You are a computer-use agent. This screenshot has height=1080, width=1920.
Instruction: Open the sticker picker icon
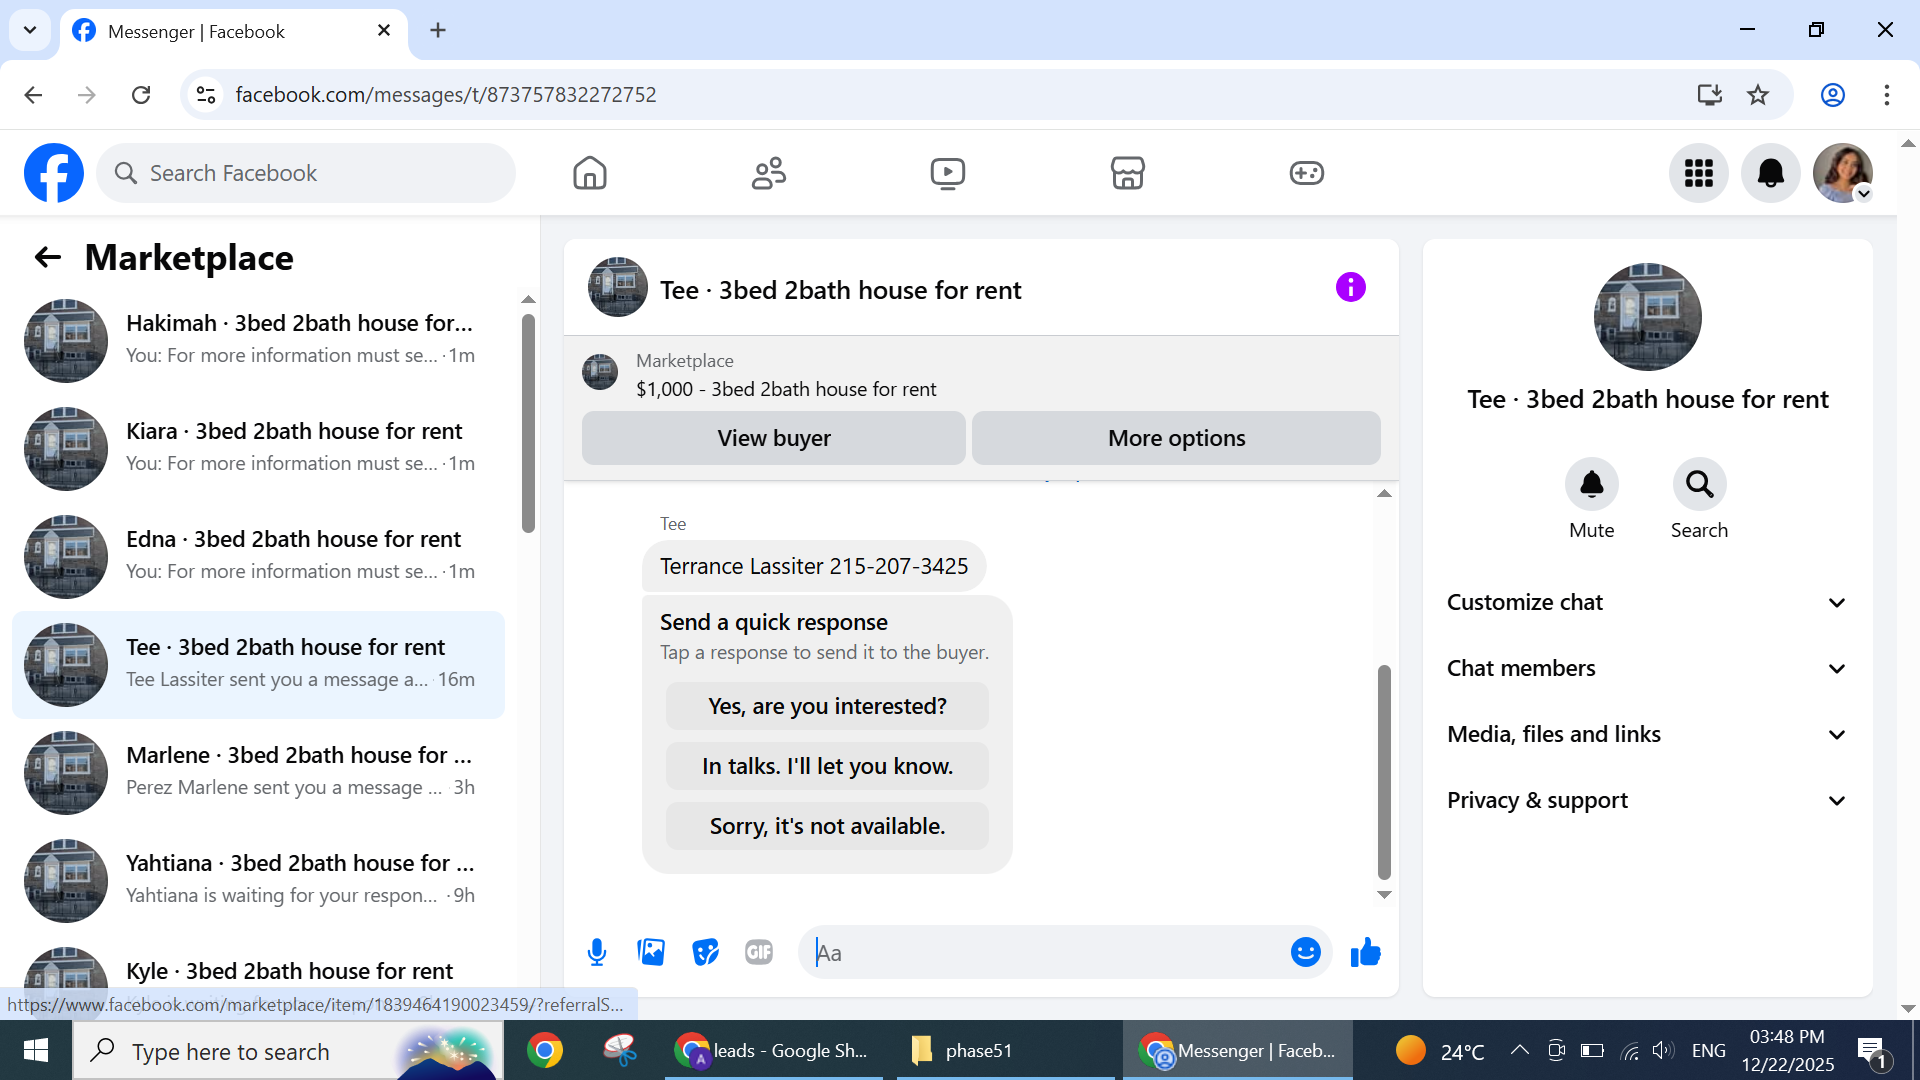[x=705, y=952]
